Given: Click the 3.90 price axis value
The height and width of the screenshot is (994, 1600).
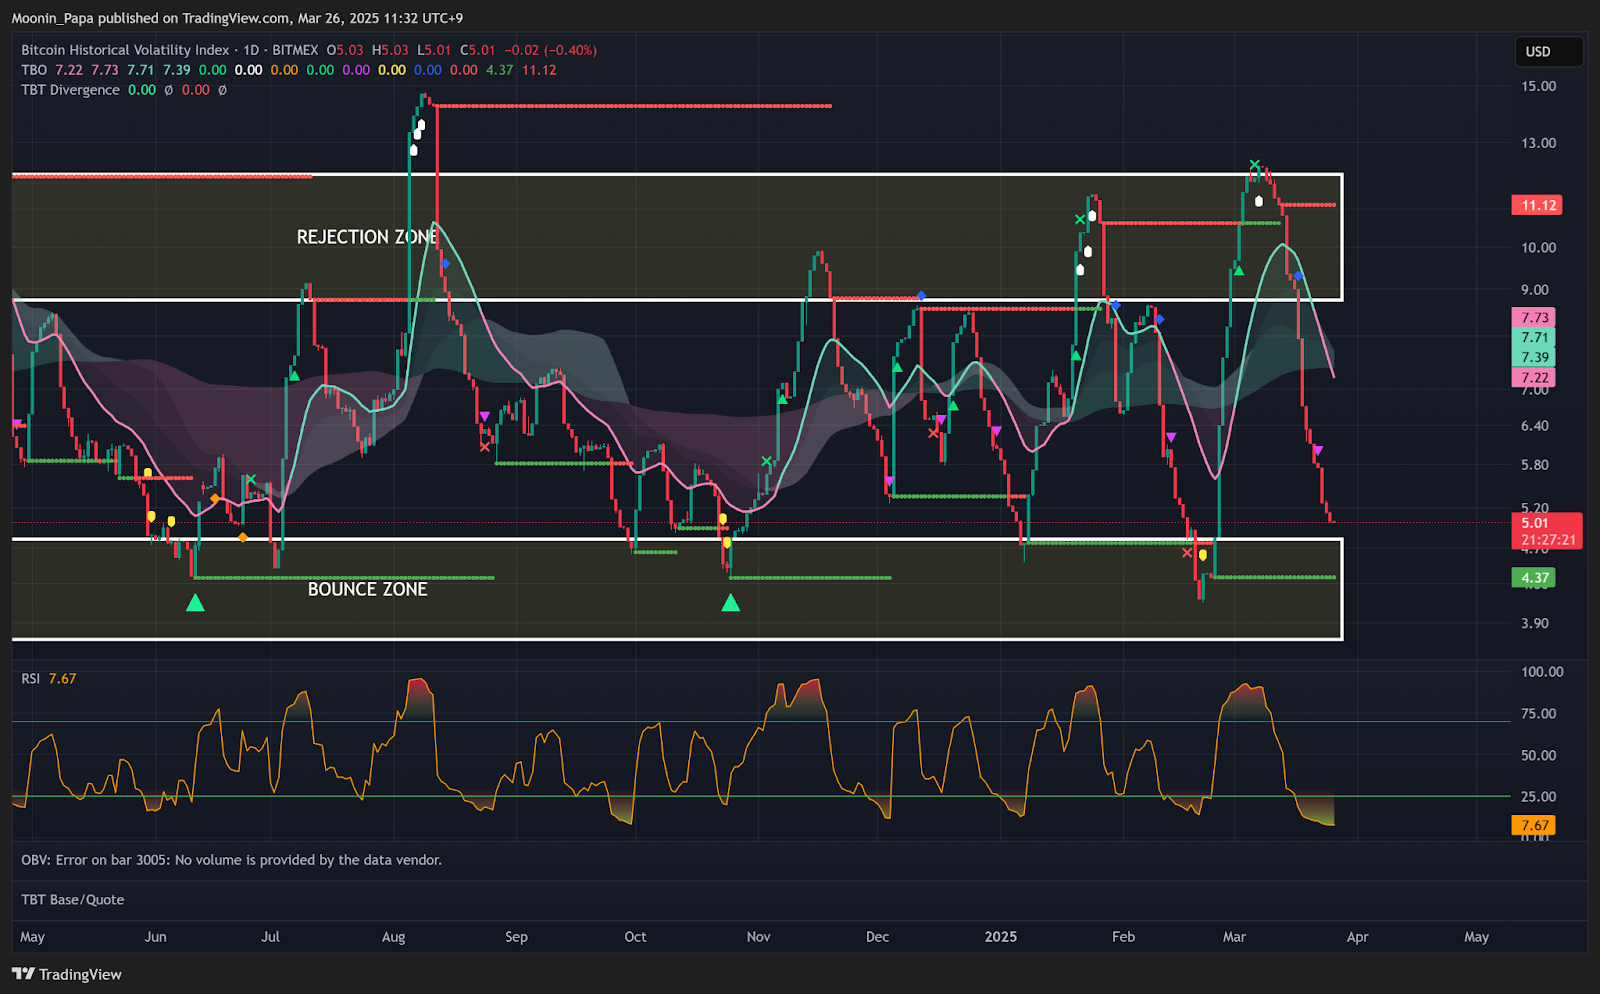Looking at the screenshot, I should point(1534,623).
